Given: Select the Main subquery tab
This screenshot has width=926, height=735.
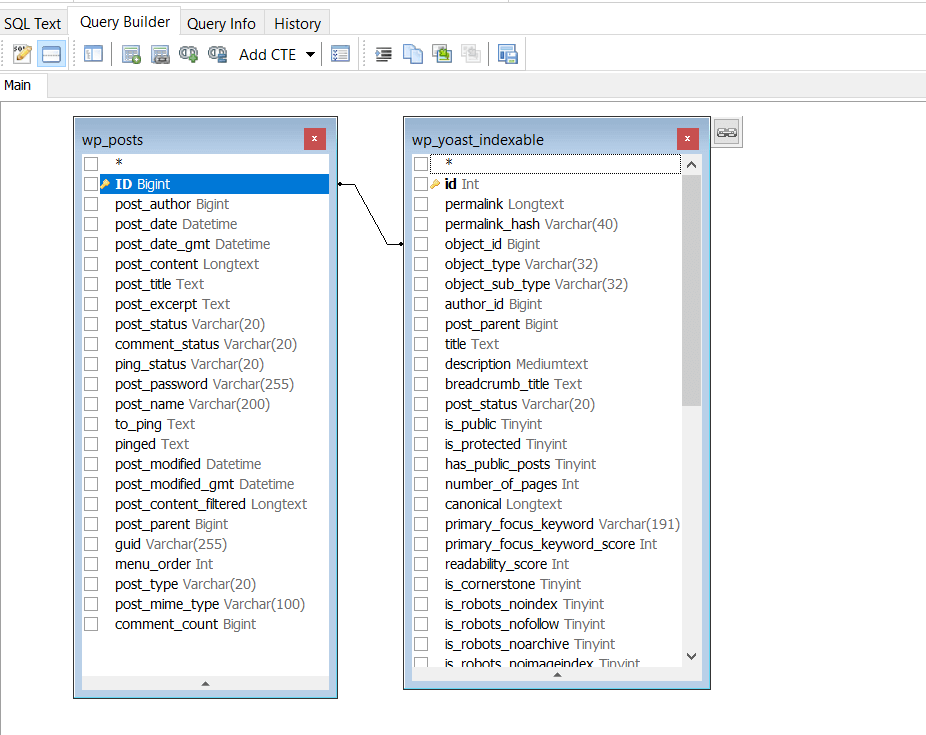Looking at the screenshot, I should (18, 85).
